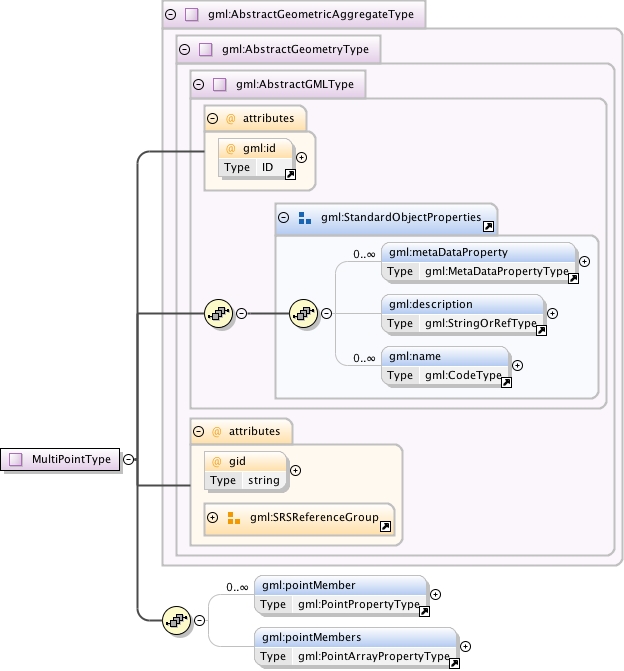This screenshot has width=624, height=671.
Task: Expand gml:pointMember element plus button
Action: pyautogui.click(x=435, y=594)
